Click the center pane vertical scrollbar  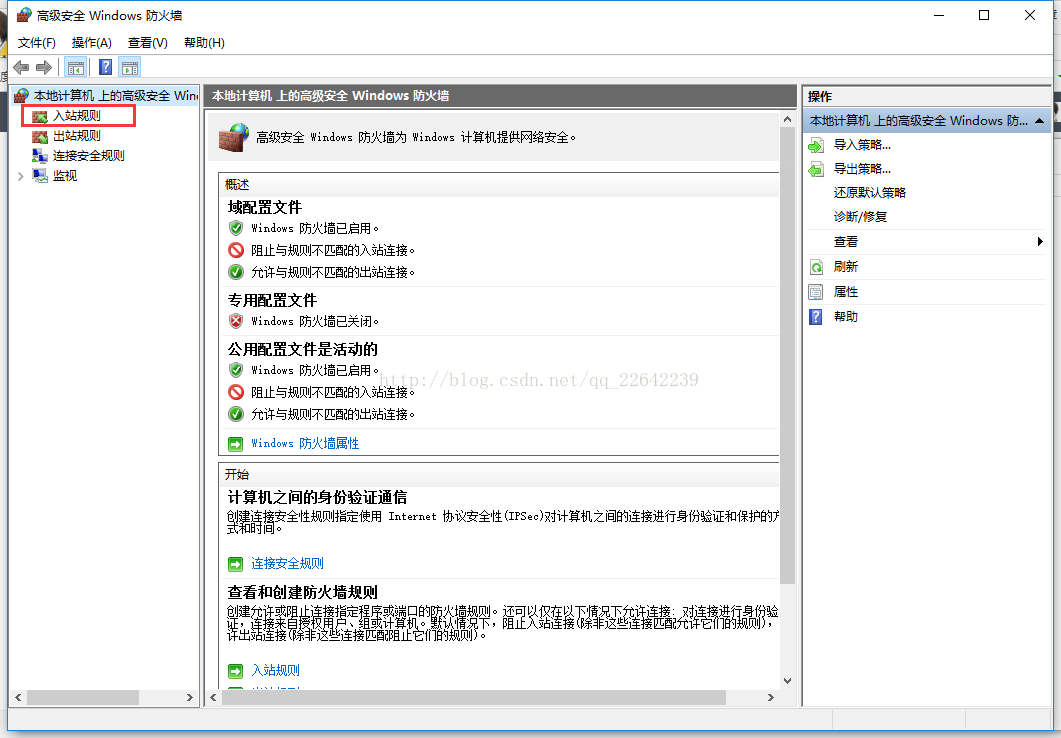pyautogui.click(x=787, y=400)
